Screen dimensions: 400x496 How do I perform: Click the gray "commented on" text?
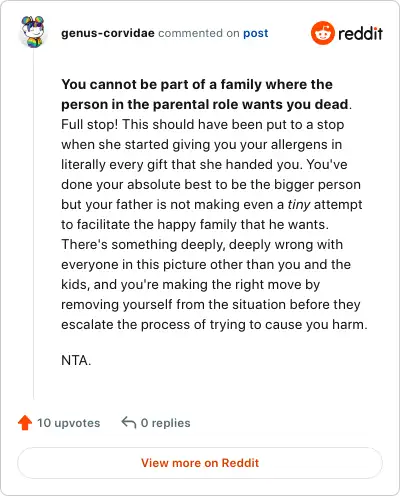click(199, 33)
